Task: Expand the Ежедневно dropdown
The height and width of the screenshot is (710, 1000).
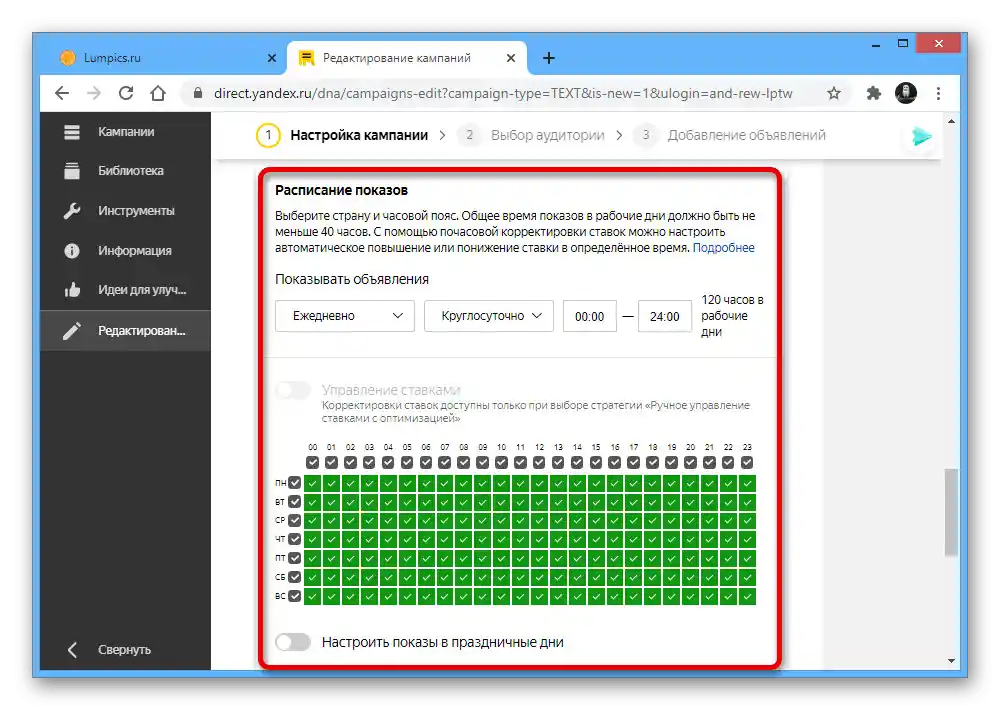Action: pyautogui.click(x=345, y=316)
